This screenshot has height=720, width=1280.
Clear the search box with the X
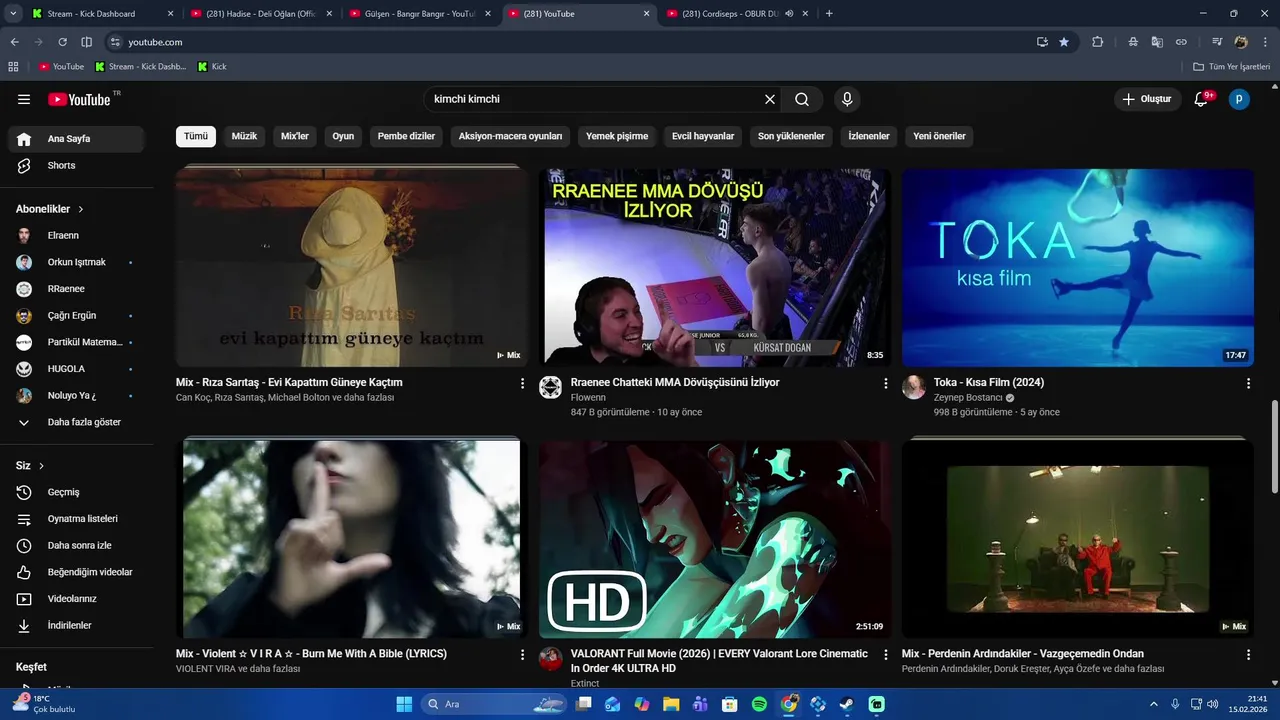coord(770,99)
